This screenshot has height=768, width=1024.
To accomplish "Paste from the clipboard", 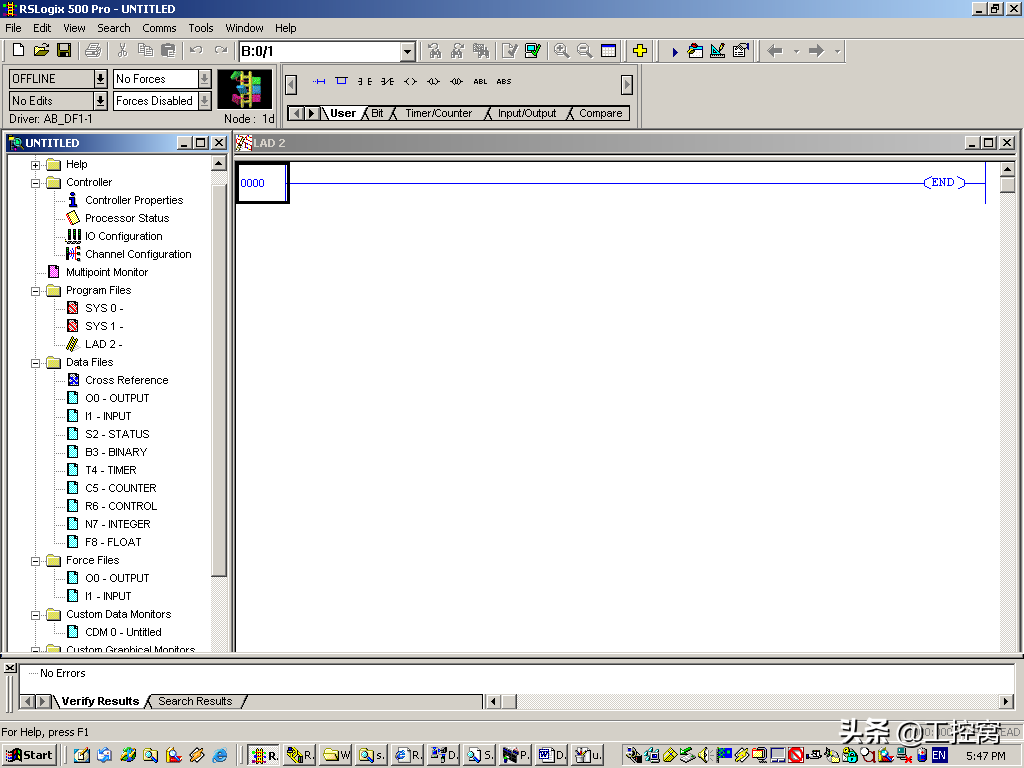I will [168, 50].
